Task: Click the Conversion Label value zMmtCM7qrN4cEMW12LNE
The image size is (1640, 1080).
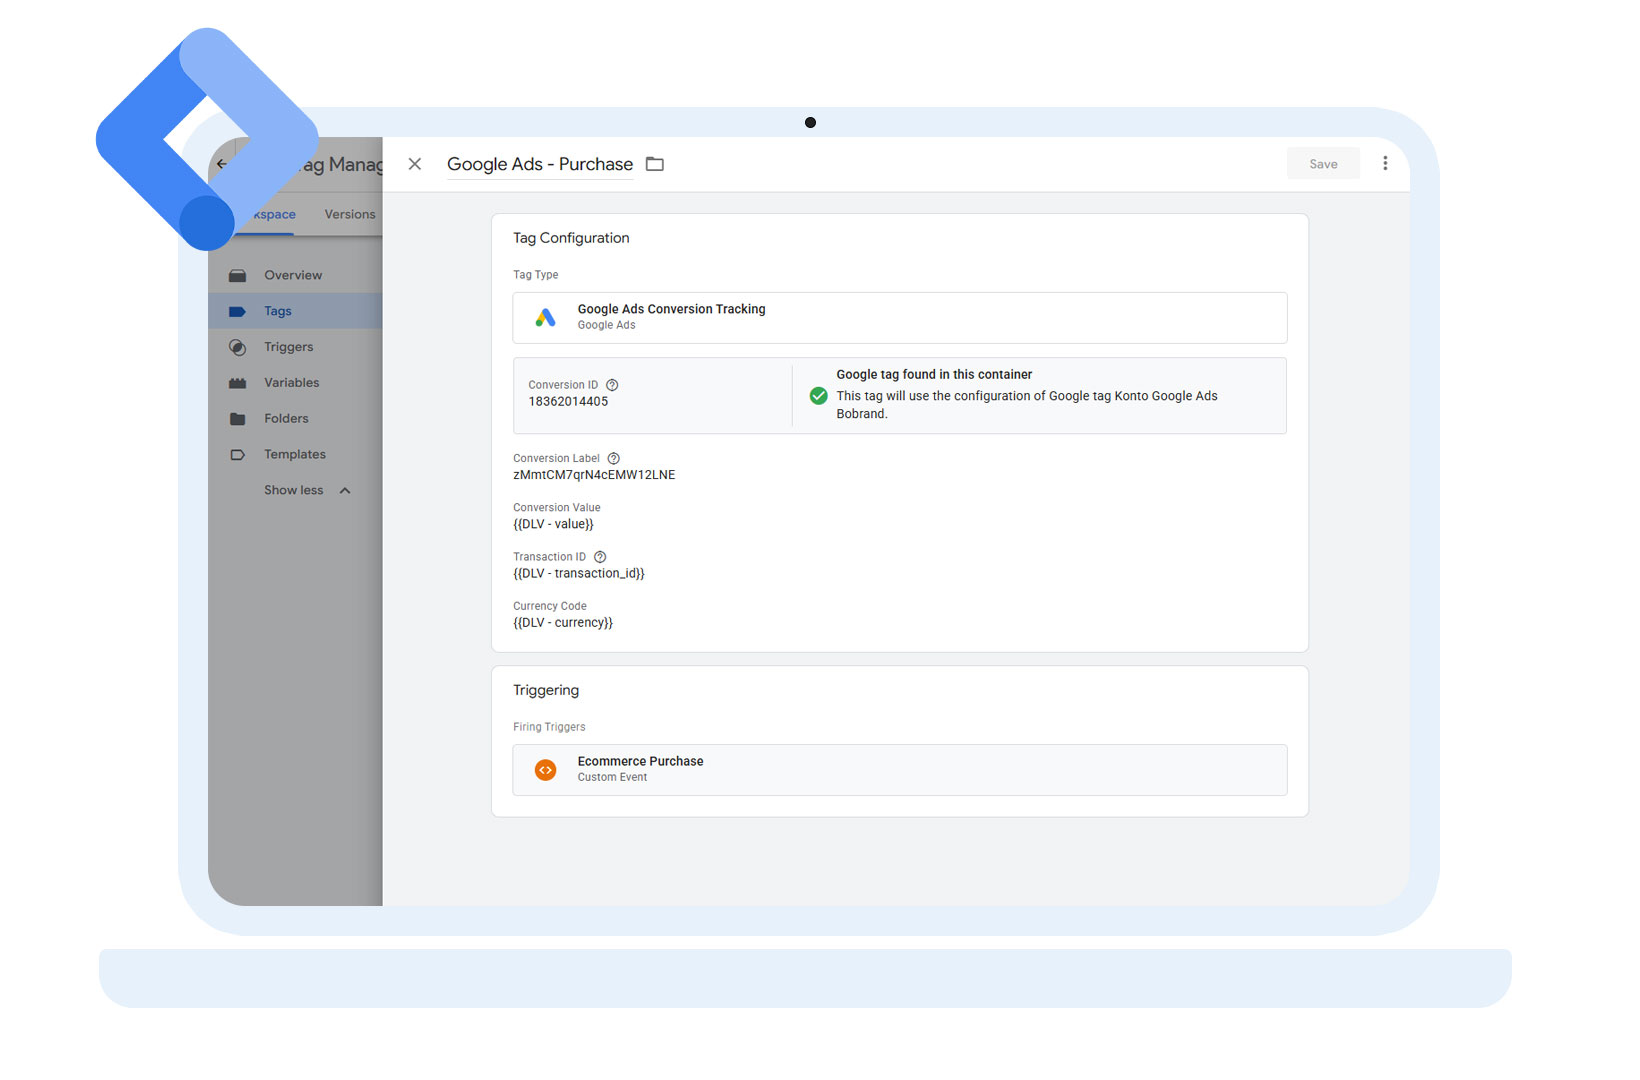Action: (594, 475)
